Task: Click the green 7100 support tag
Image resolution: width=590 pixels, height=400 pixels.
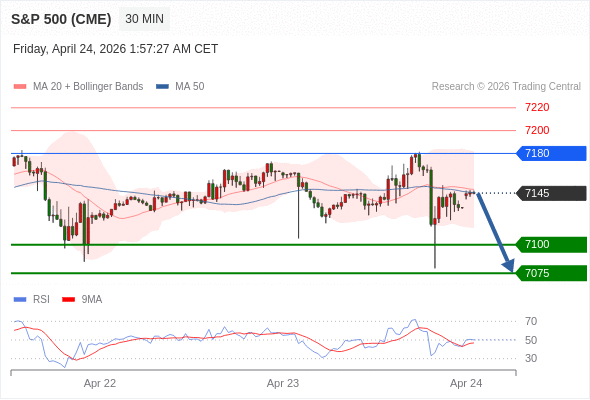Action: coord(551,245)
